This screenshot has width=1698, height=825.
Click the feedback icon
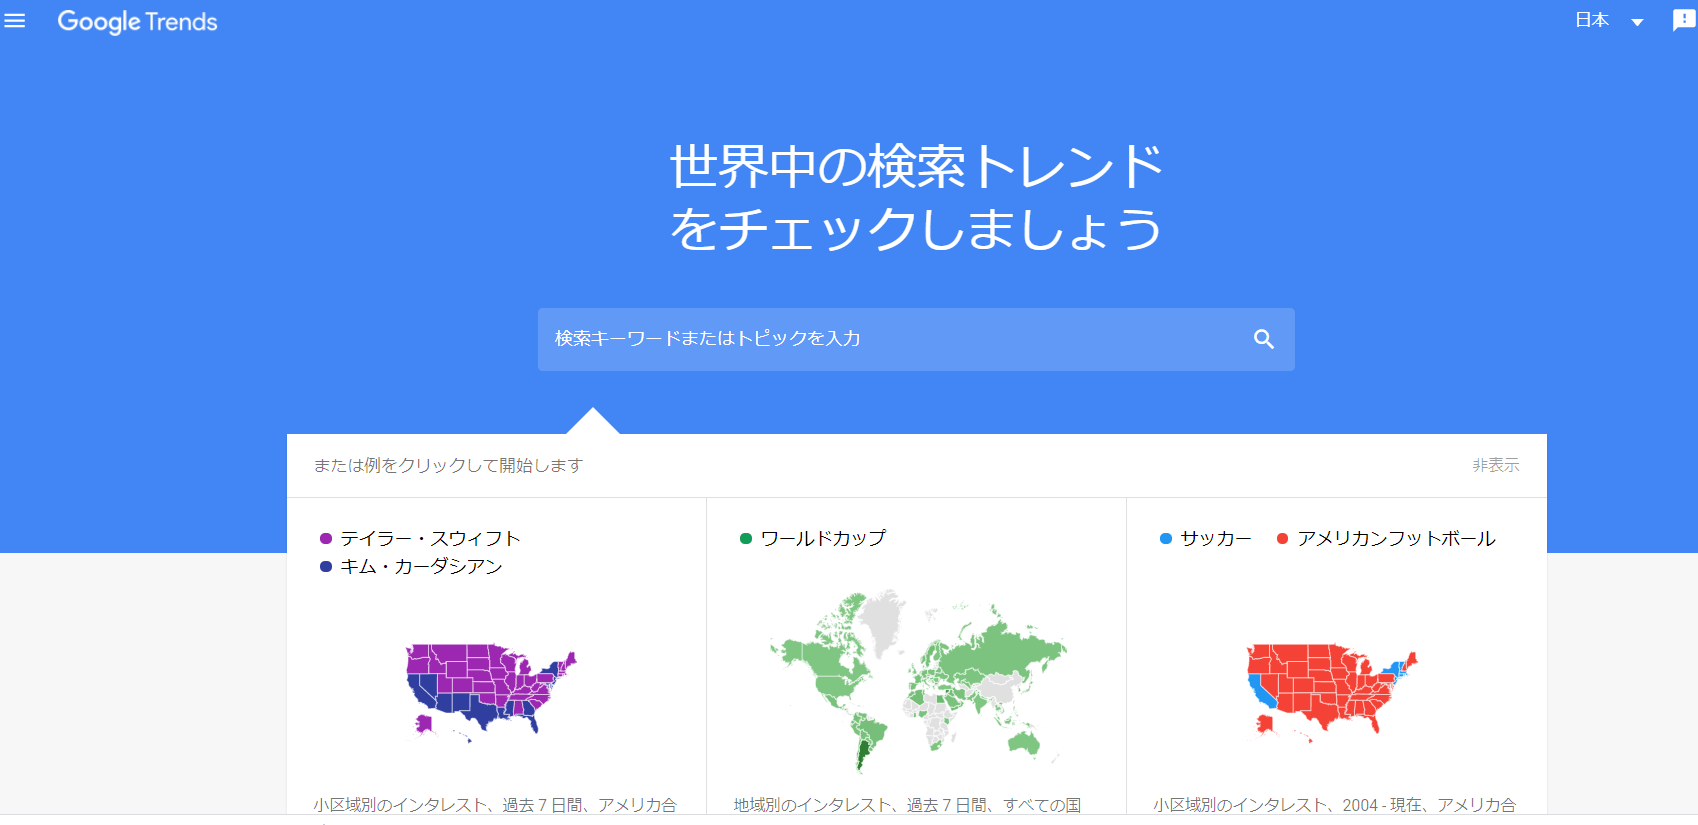pyautogui.click(x=1683, y=20)
